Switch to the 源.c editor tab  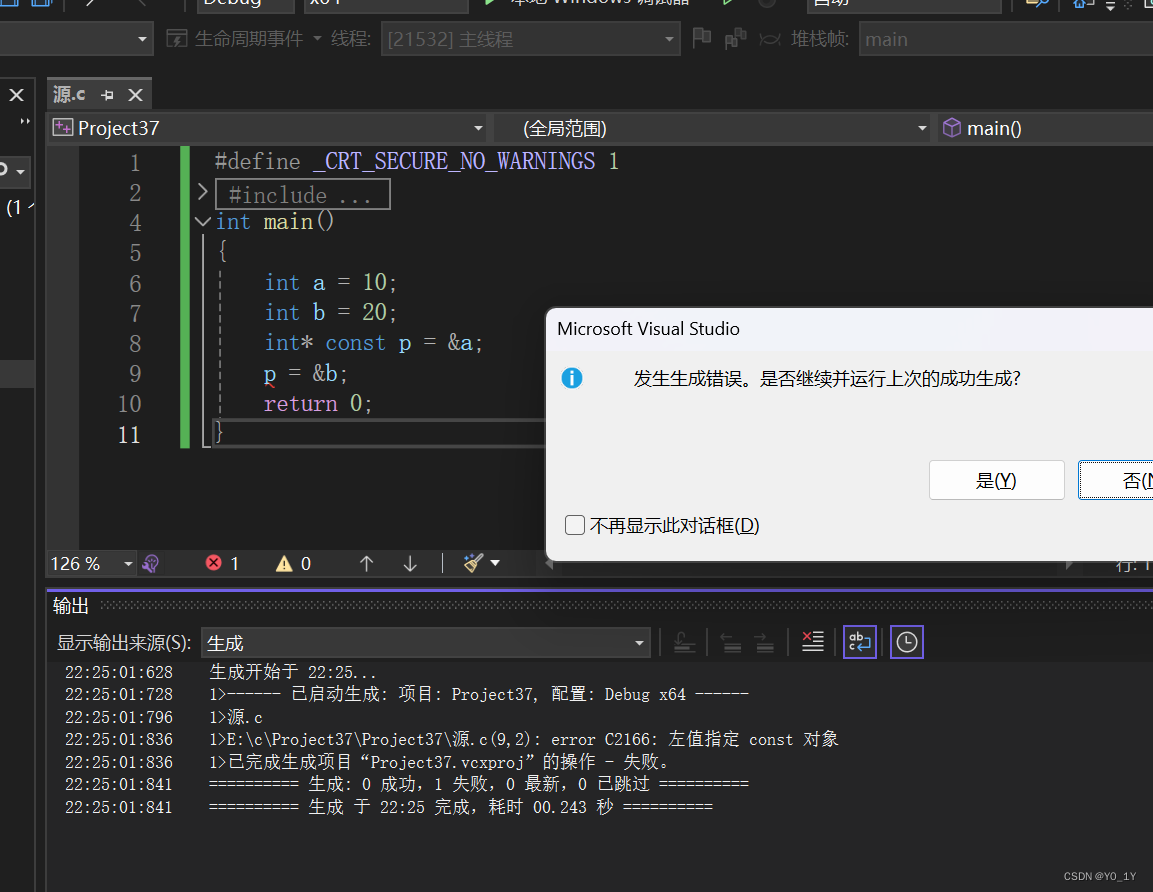[66, 93]
